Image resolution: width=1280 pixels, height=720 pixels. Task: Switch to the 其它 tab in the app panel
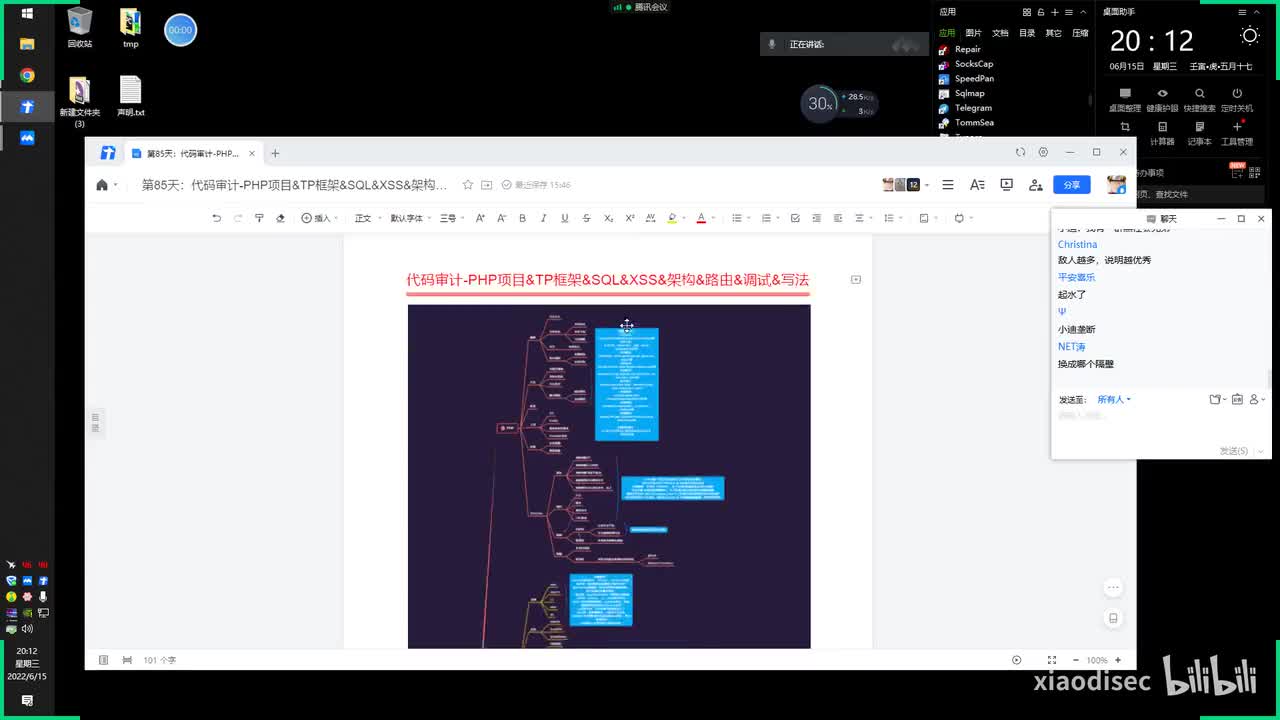(x=1053, y=33)
